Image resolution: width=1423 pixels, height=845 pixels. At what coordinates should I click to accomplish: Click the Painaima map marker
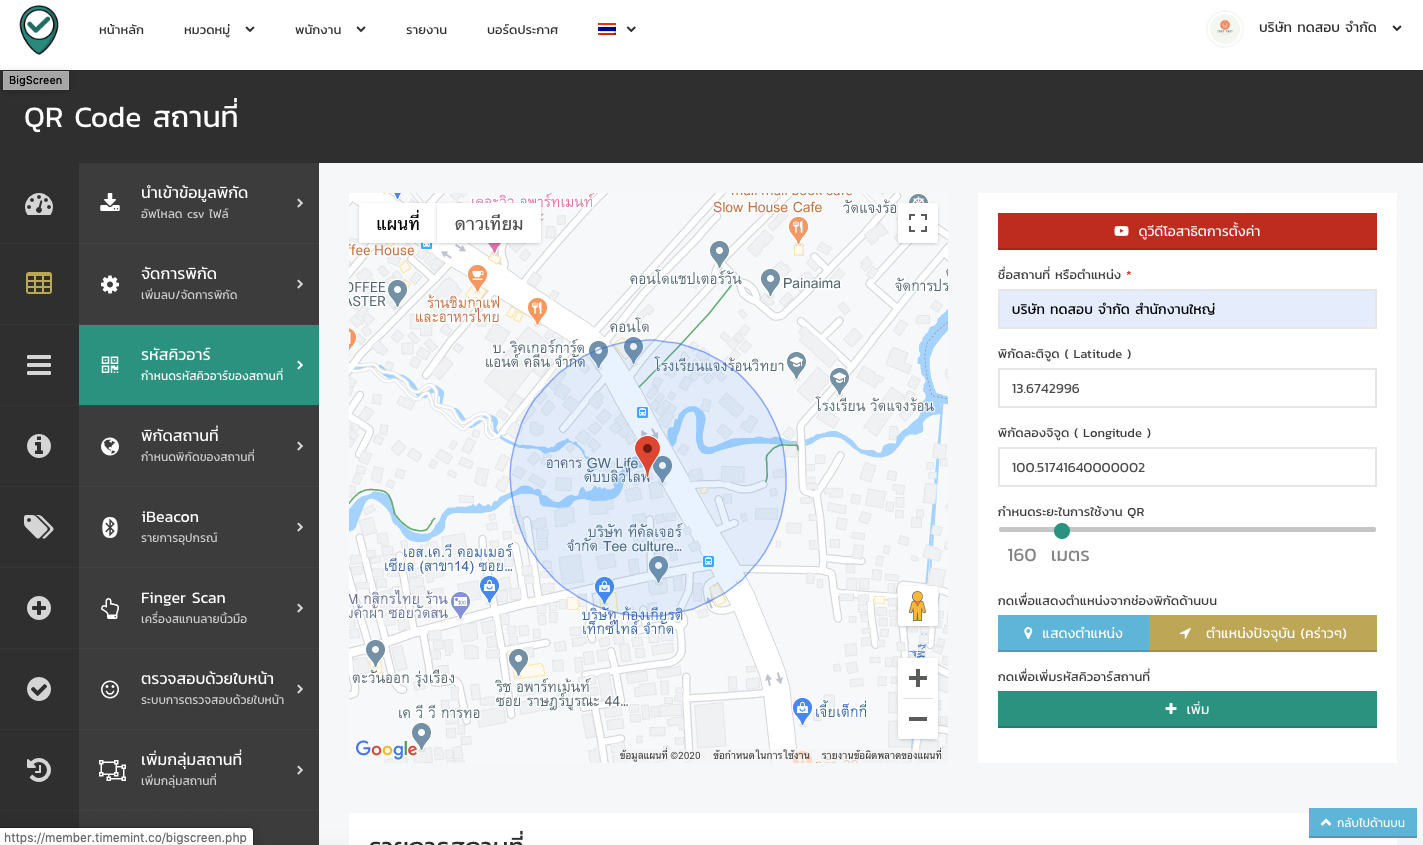coord(770,281)
